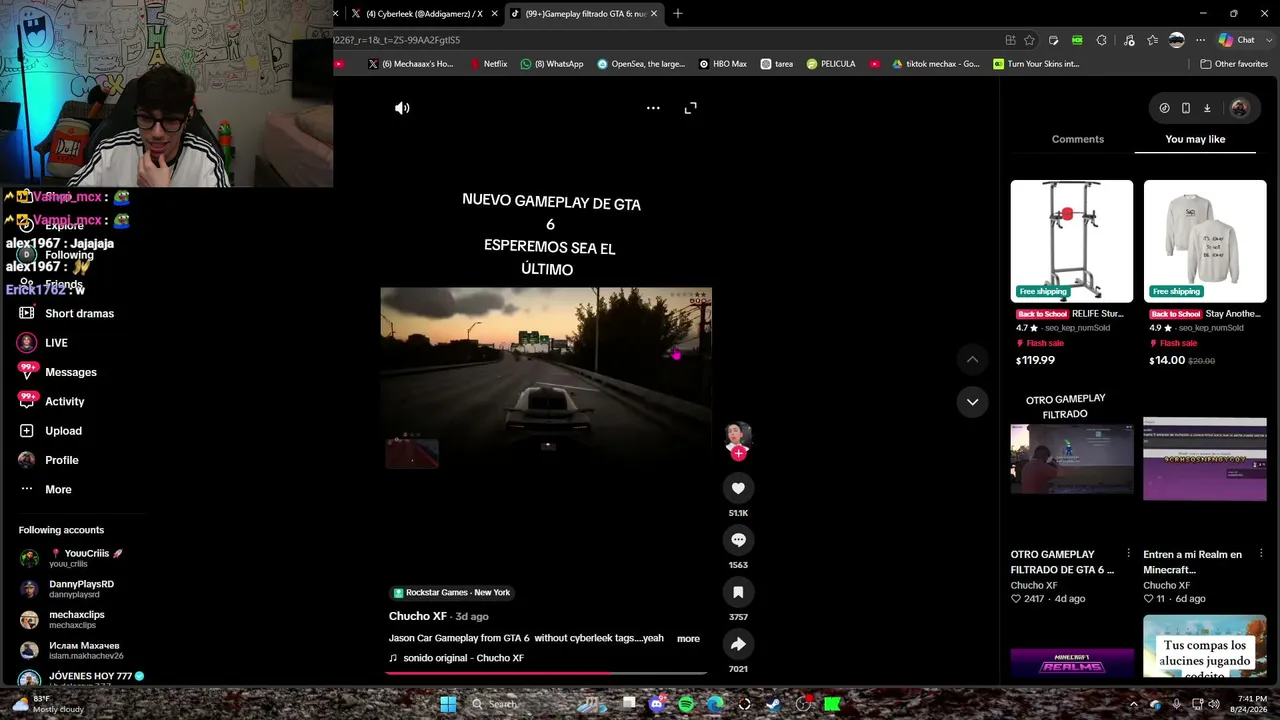Click the TikTok coins icon in header
Viewport: 1280px width, 720px height.
pyautogui.click(x=1164, y=108)
